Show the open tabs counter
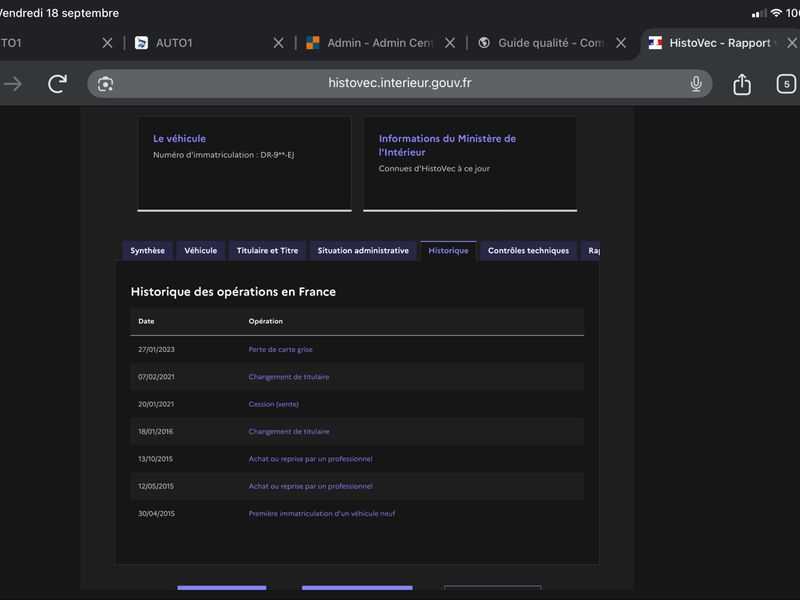This screenshot has height=600, width=800. click(786, 84)
